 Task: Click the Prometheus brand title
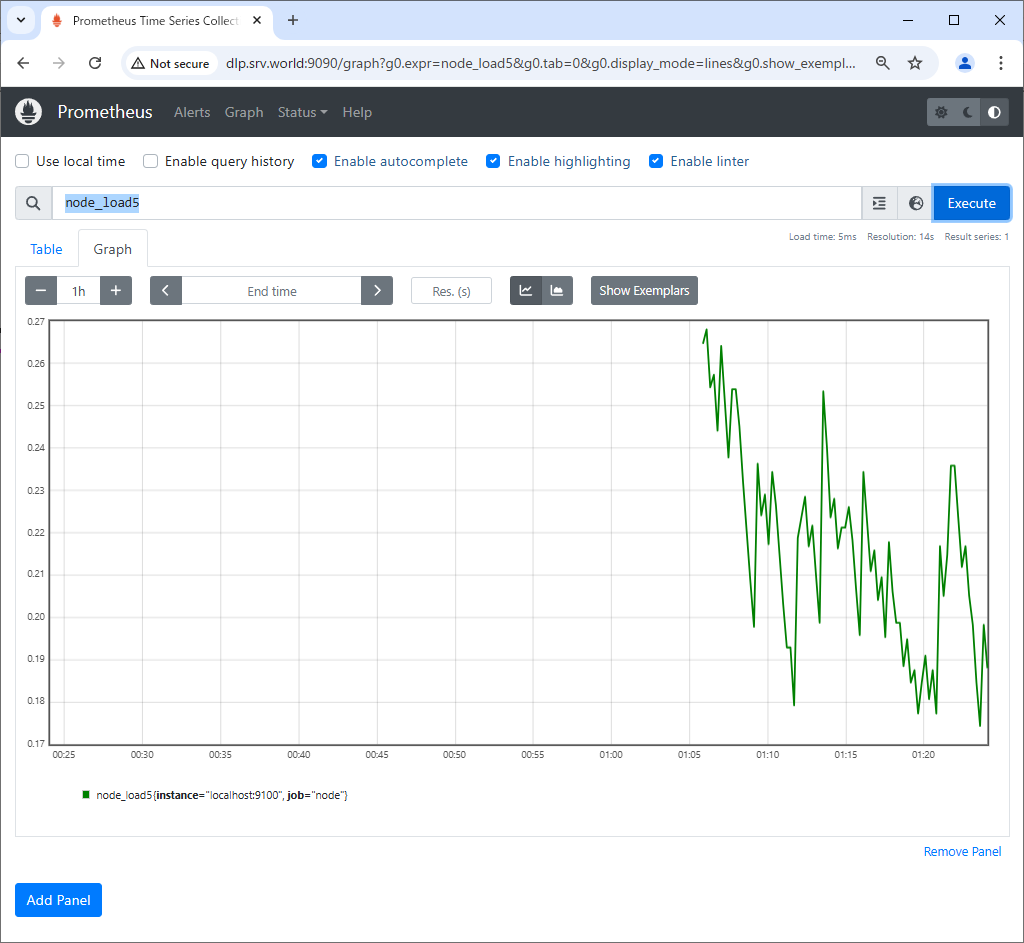104,112
